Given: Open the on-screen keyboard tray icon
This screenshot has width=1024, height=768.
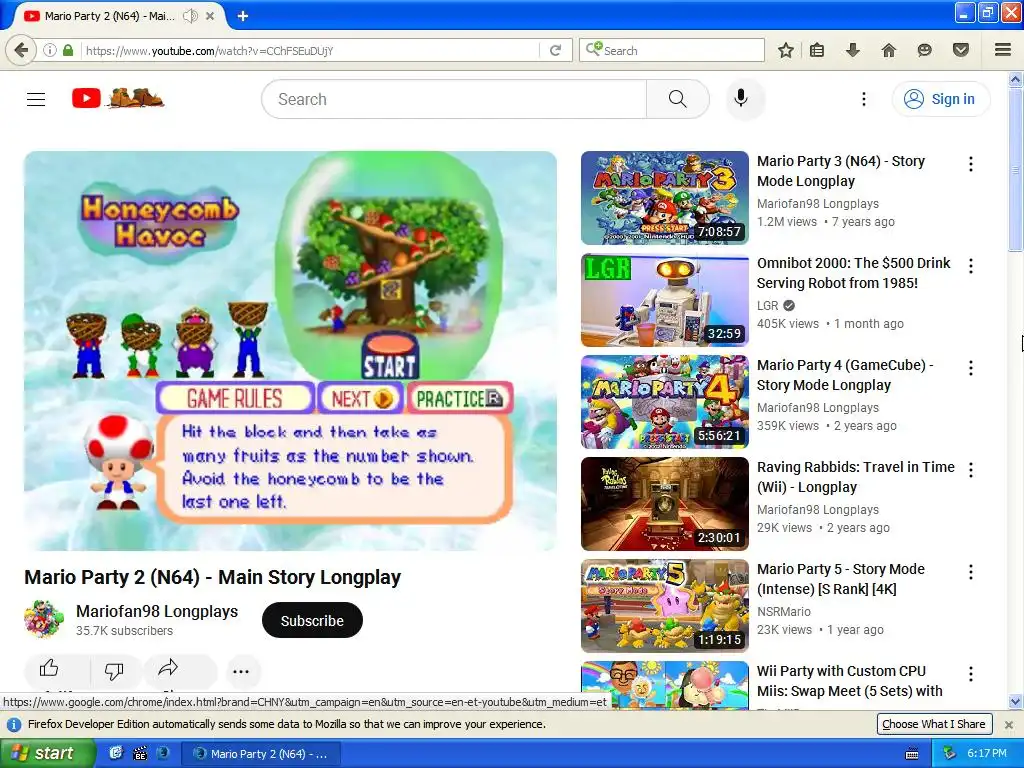Looking at the screenshot, I should [x=912, y=754].
